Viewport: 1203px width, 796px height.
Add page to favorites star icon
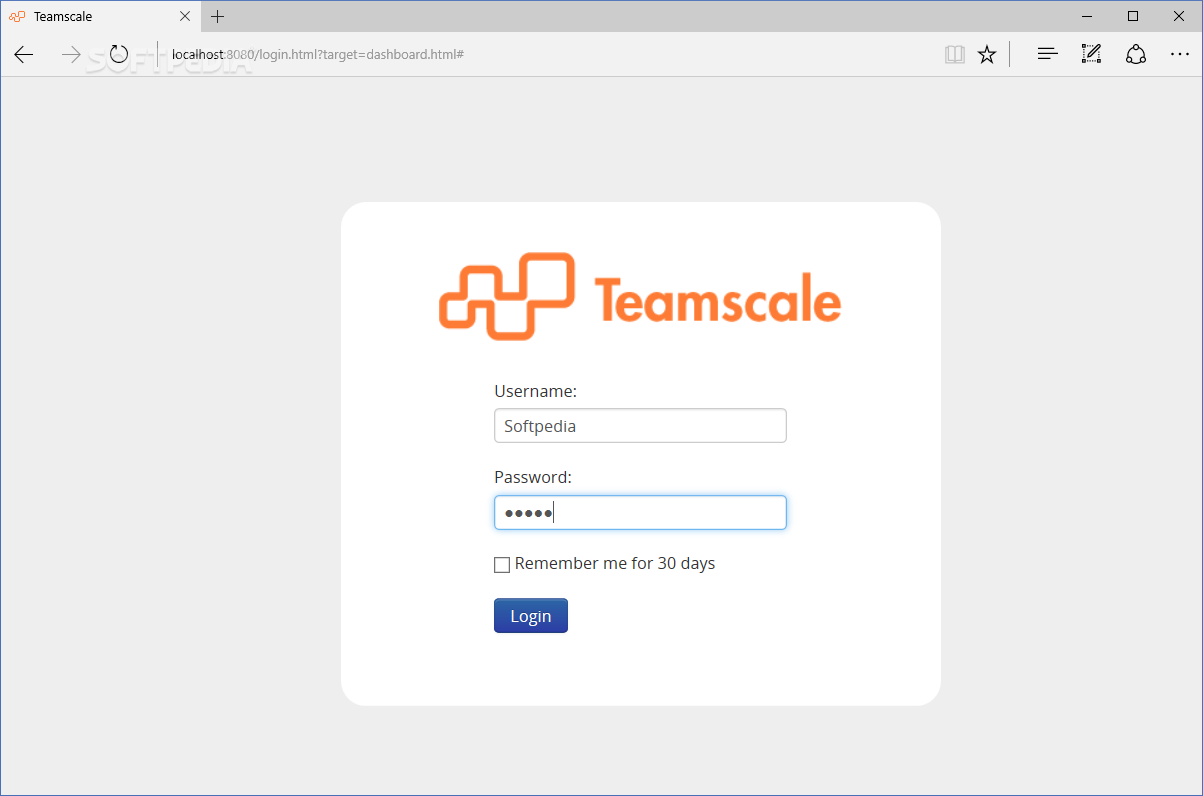pyautogui.click(x=987, y=54)
